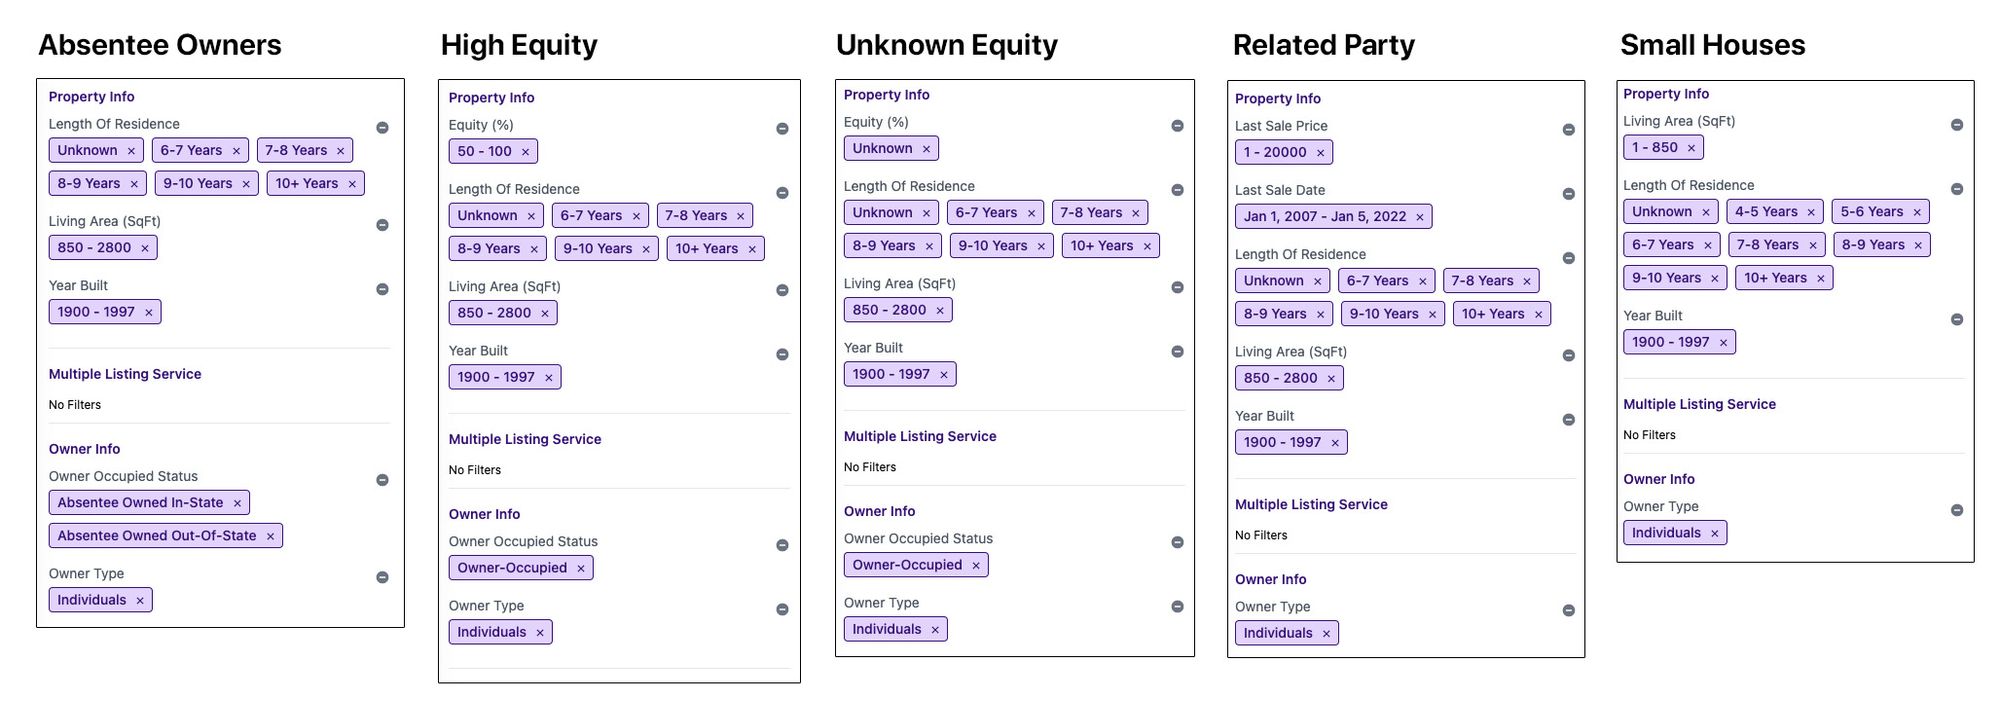This screenshot has width=2000, height=706.
Task: Delete the "4-5 Years" residence chip
Action: [1810, 212]
